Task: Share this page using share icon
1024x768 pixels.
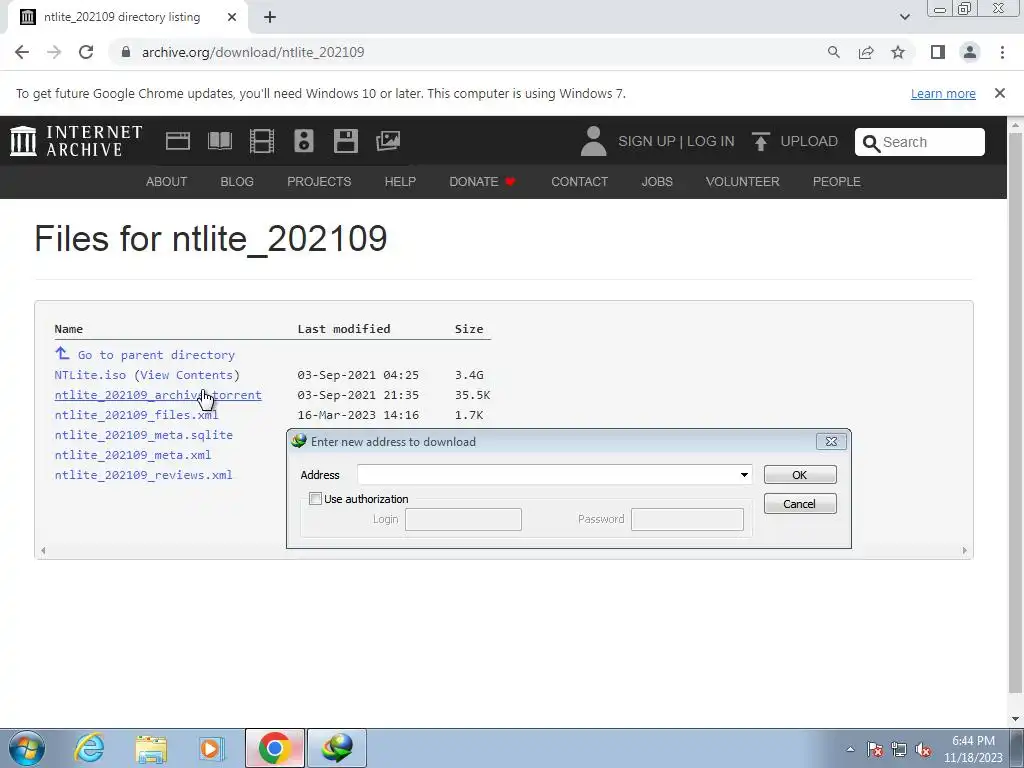Action: tap(866, 52)
